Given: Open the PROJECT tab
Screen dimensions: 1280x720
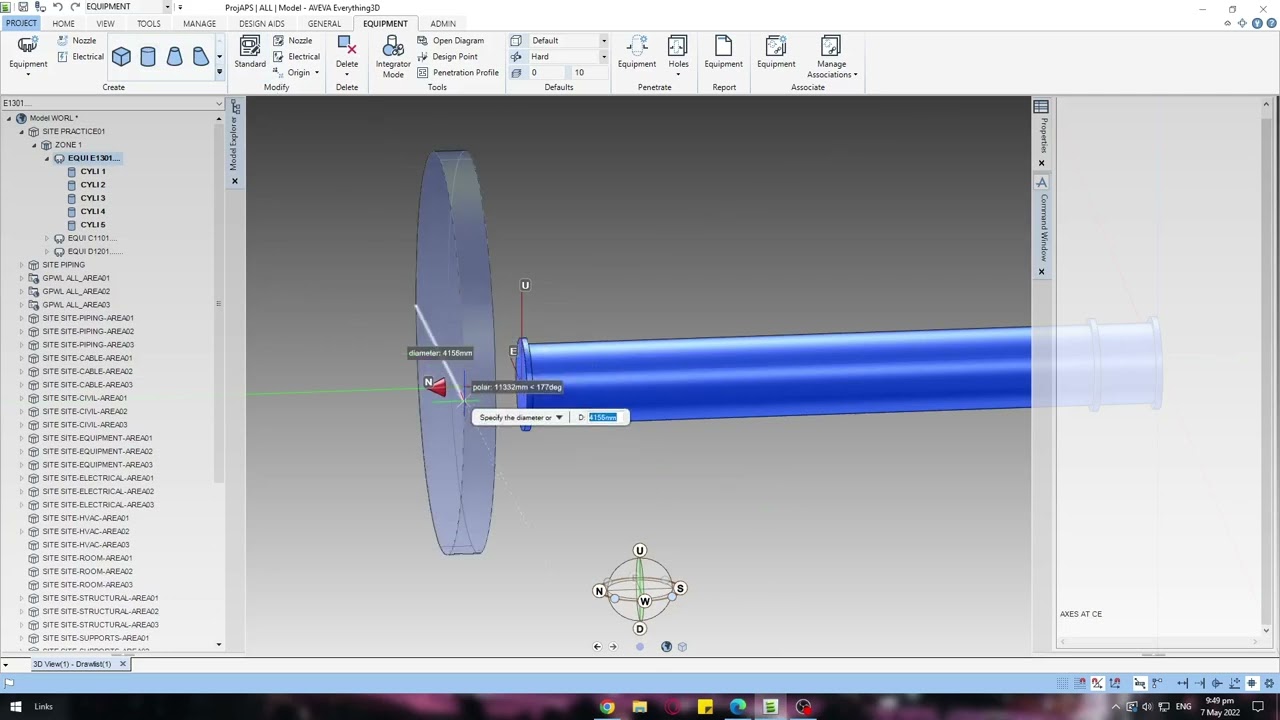Looking at the screenshot, I should pos(20,23).
